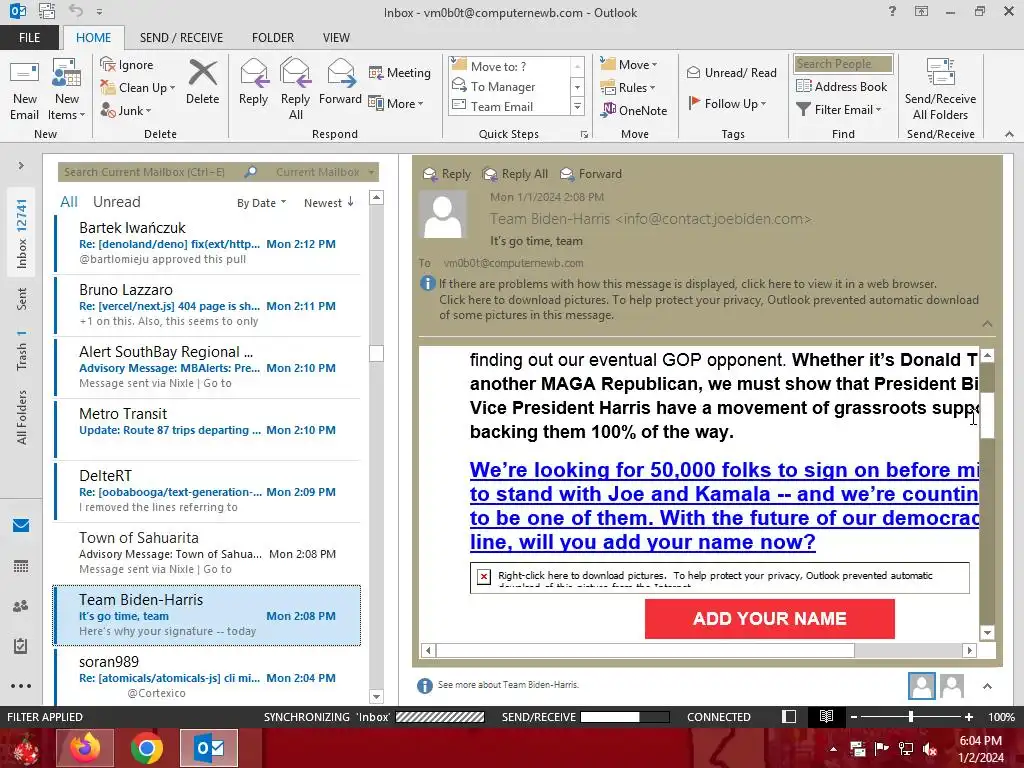1024x768 pixels.
Task: Open Quick Steps dialog launcher
Action: point(584,135)
